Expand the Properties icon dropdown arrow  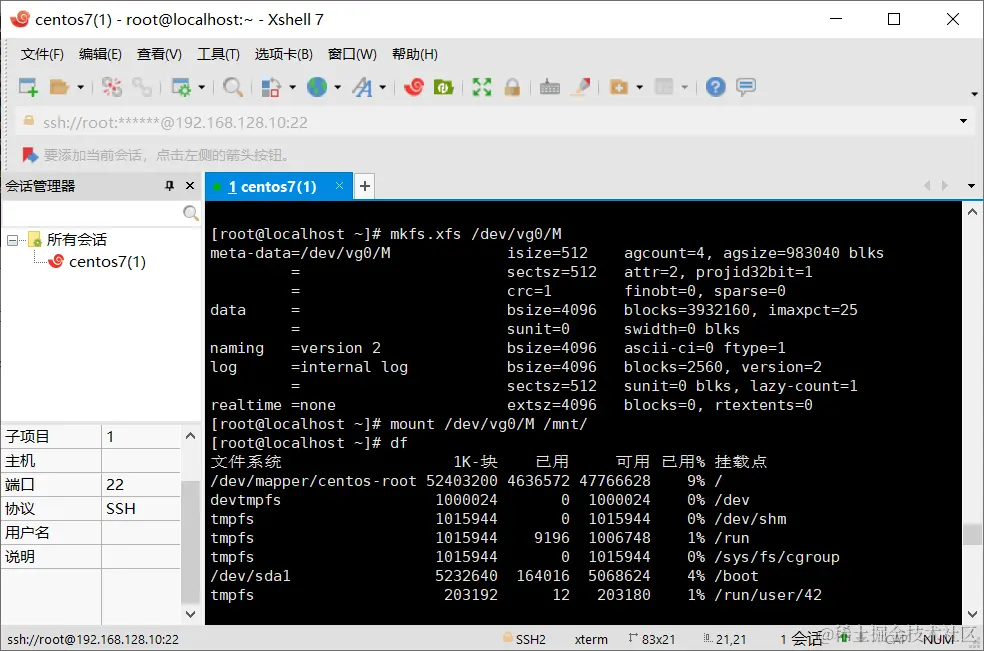coord(201,87)
